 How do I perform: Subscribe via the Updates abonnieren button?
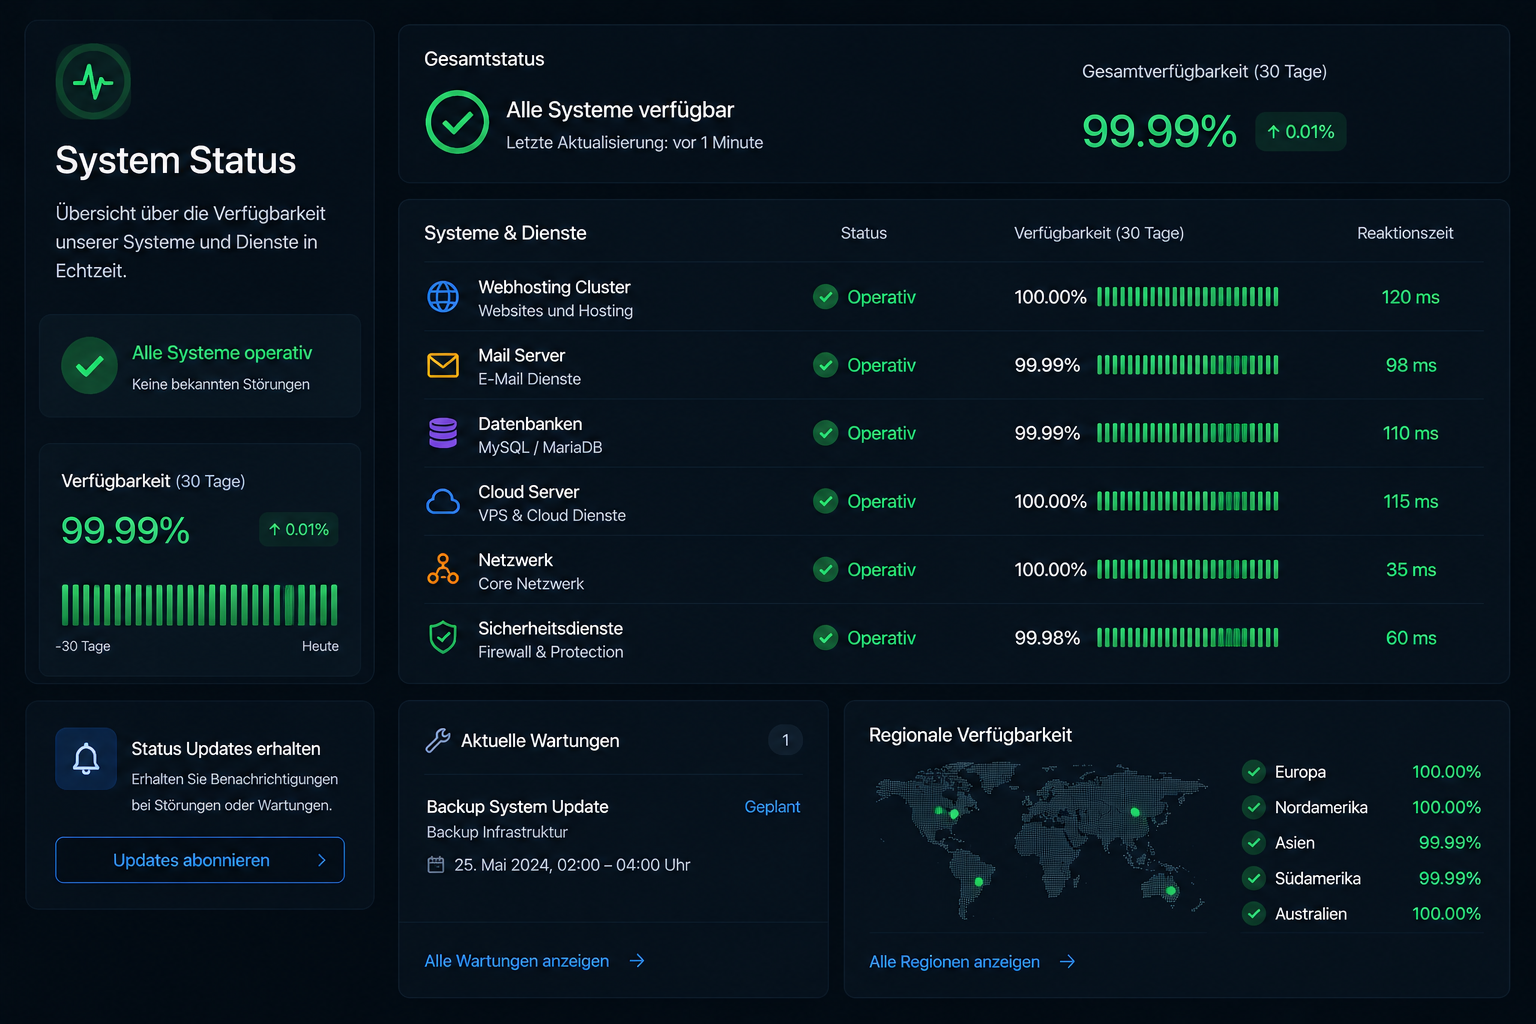coord(200,860)
